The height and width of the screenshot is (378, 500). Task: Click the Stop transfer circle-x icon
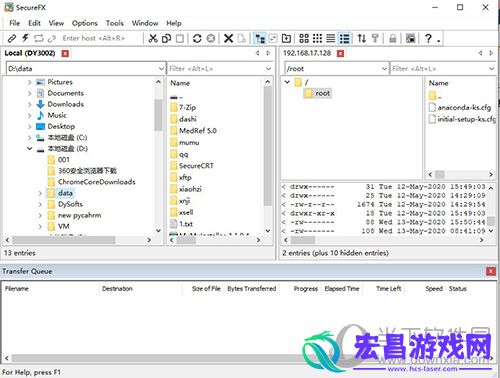pos(211,38)
